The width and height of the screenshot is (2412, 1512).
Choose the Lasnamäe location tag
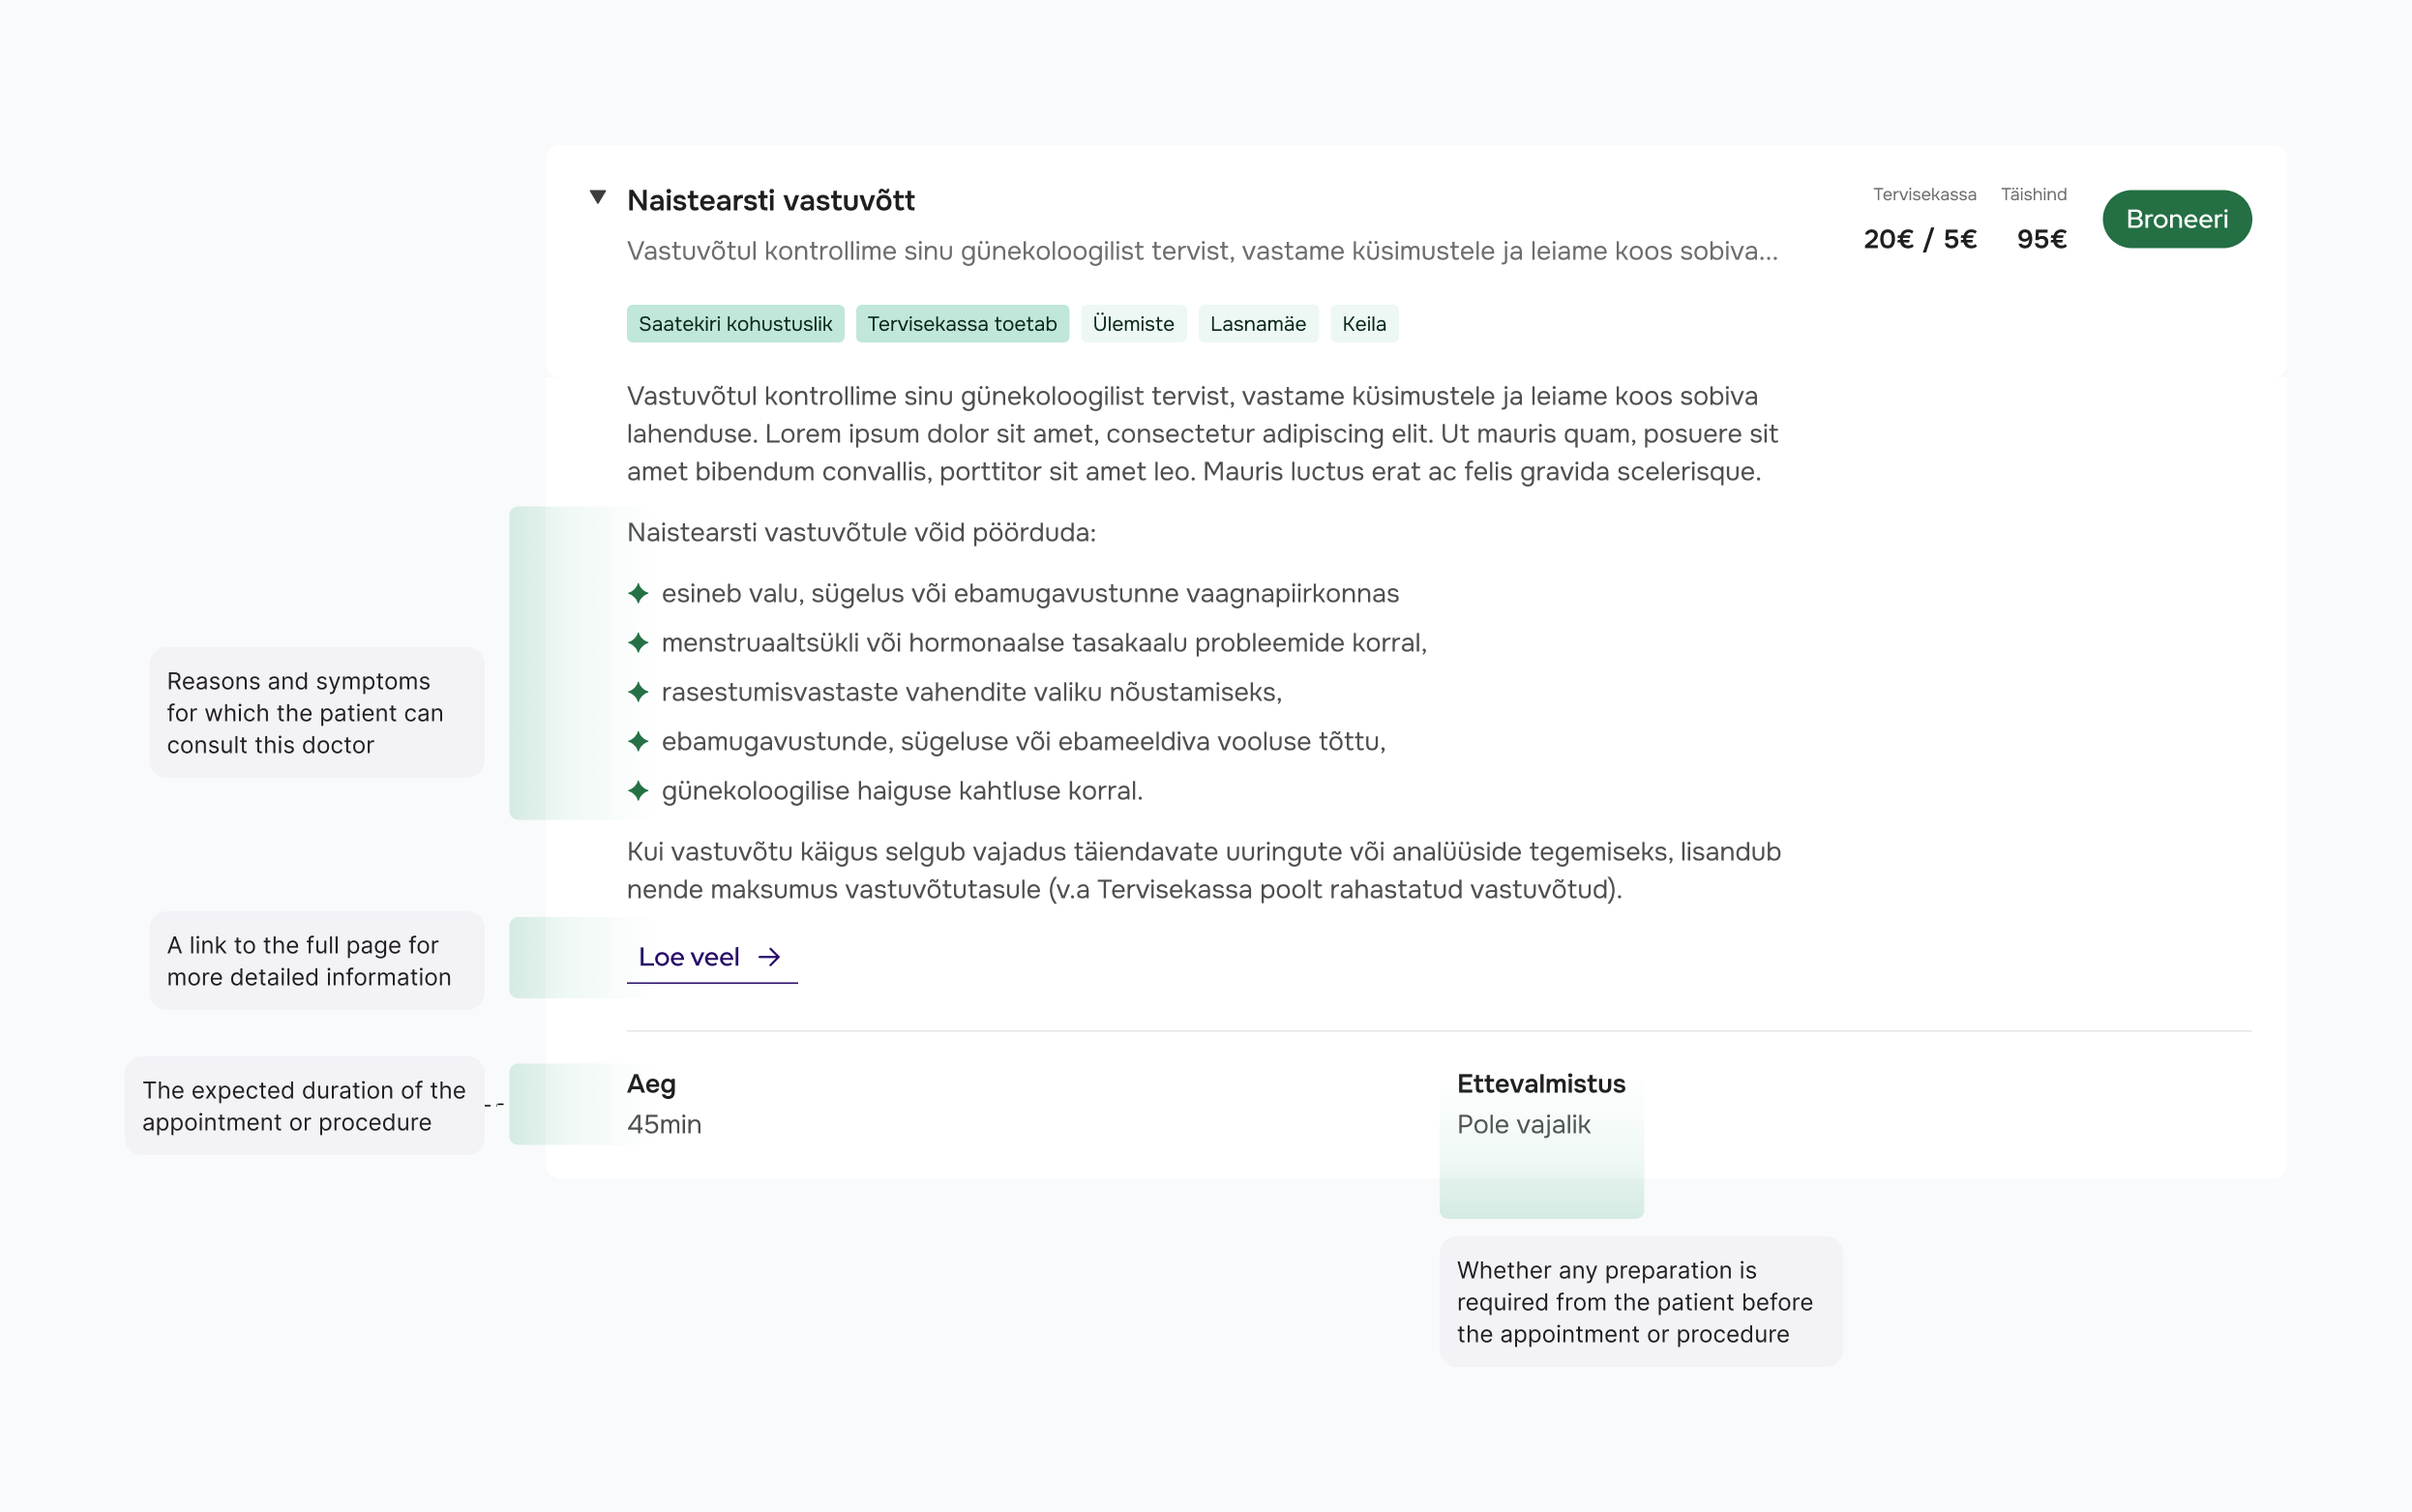click(x=1258, y=324)
